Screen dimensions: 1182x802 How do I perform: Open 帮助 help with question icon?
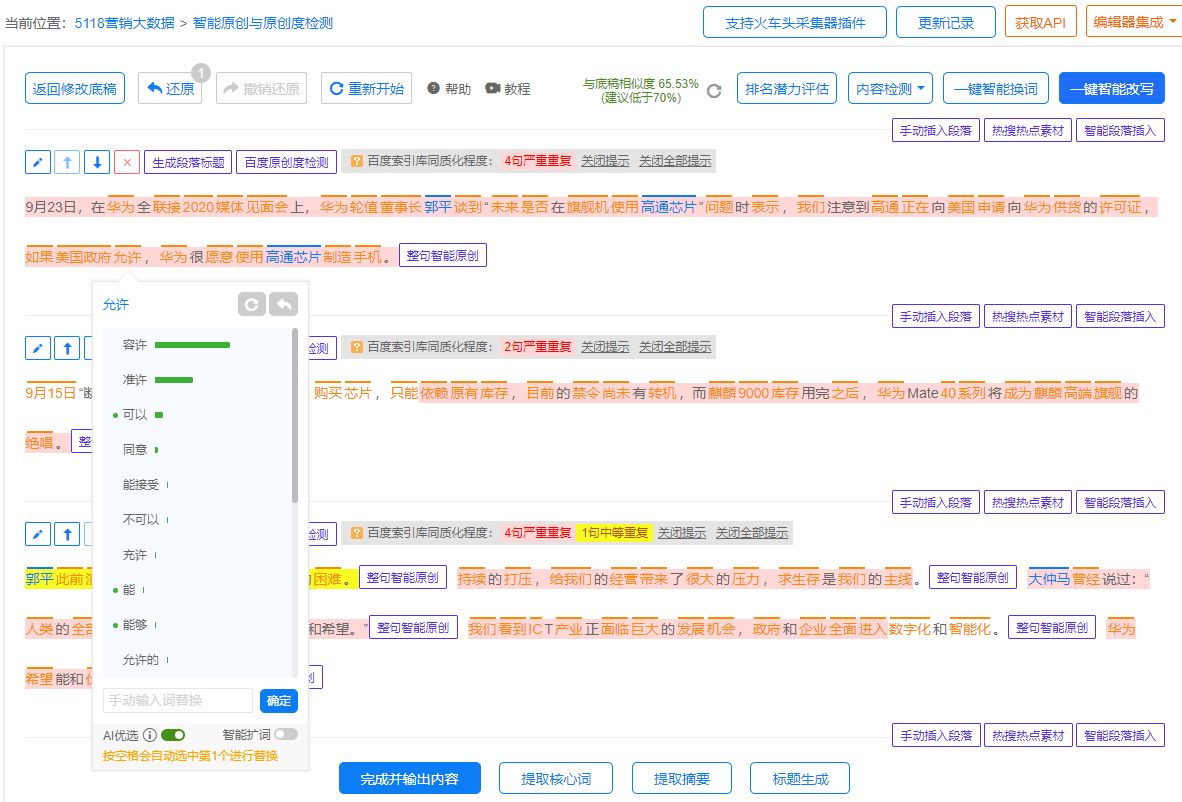449,89
